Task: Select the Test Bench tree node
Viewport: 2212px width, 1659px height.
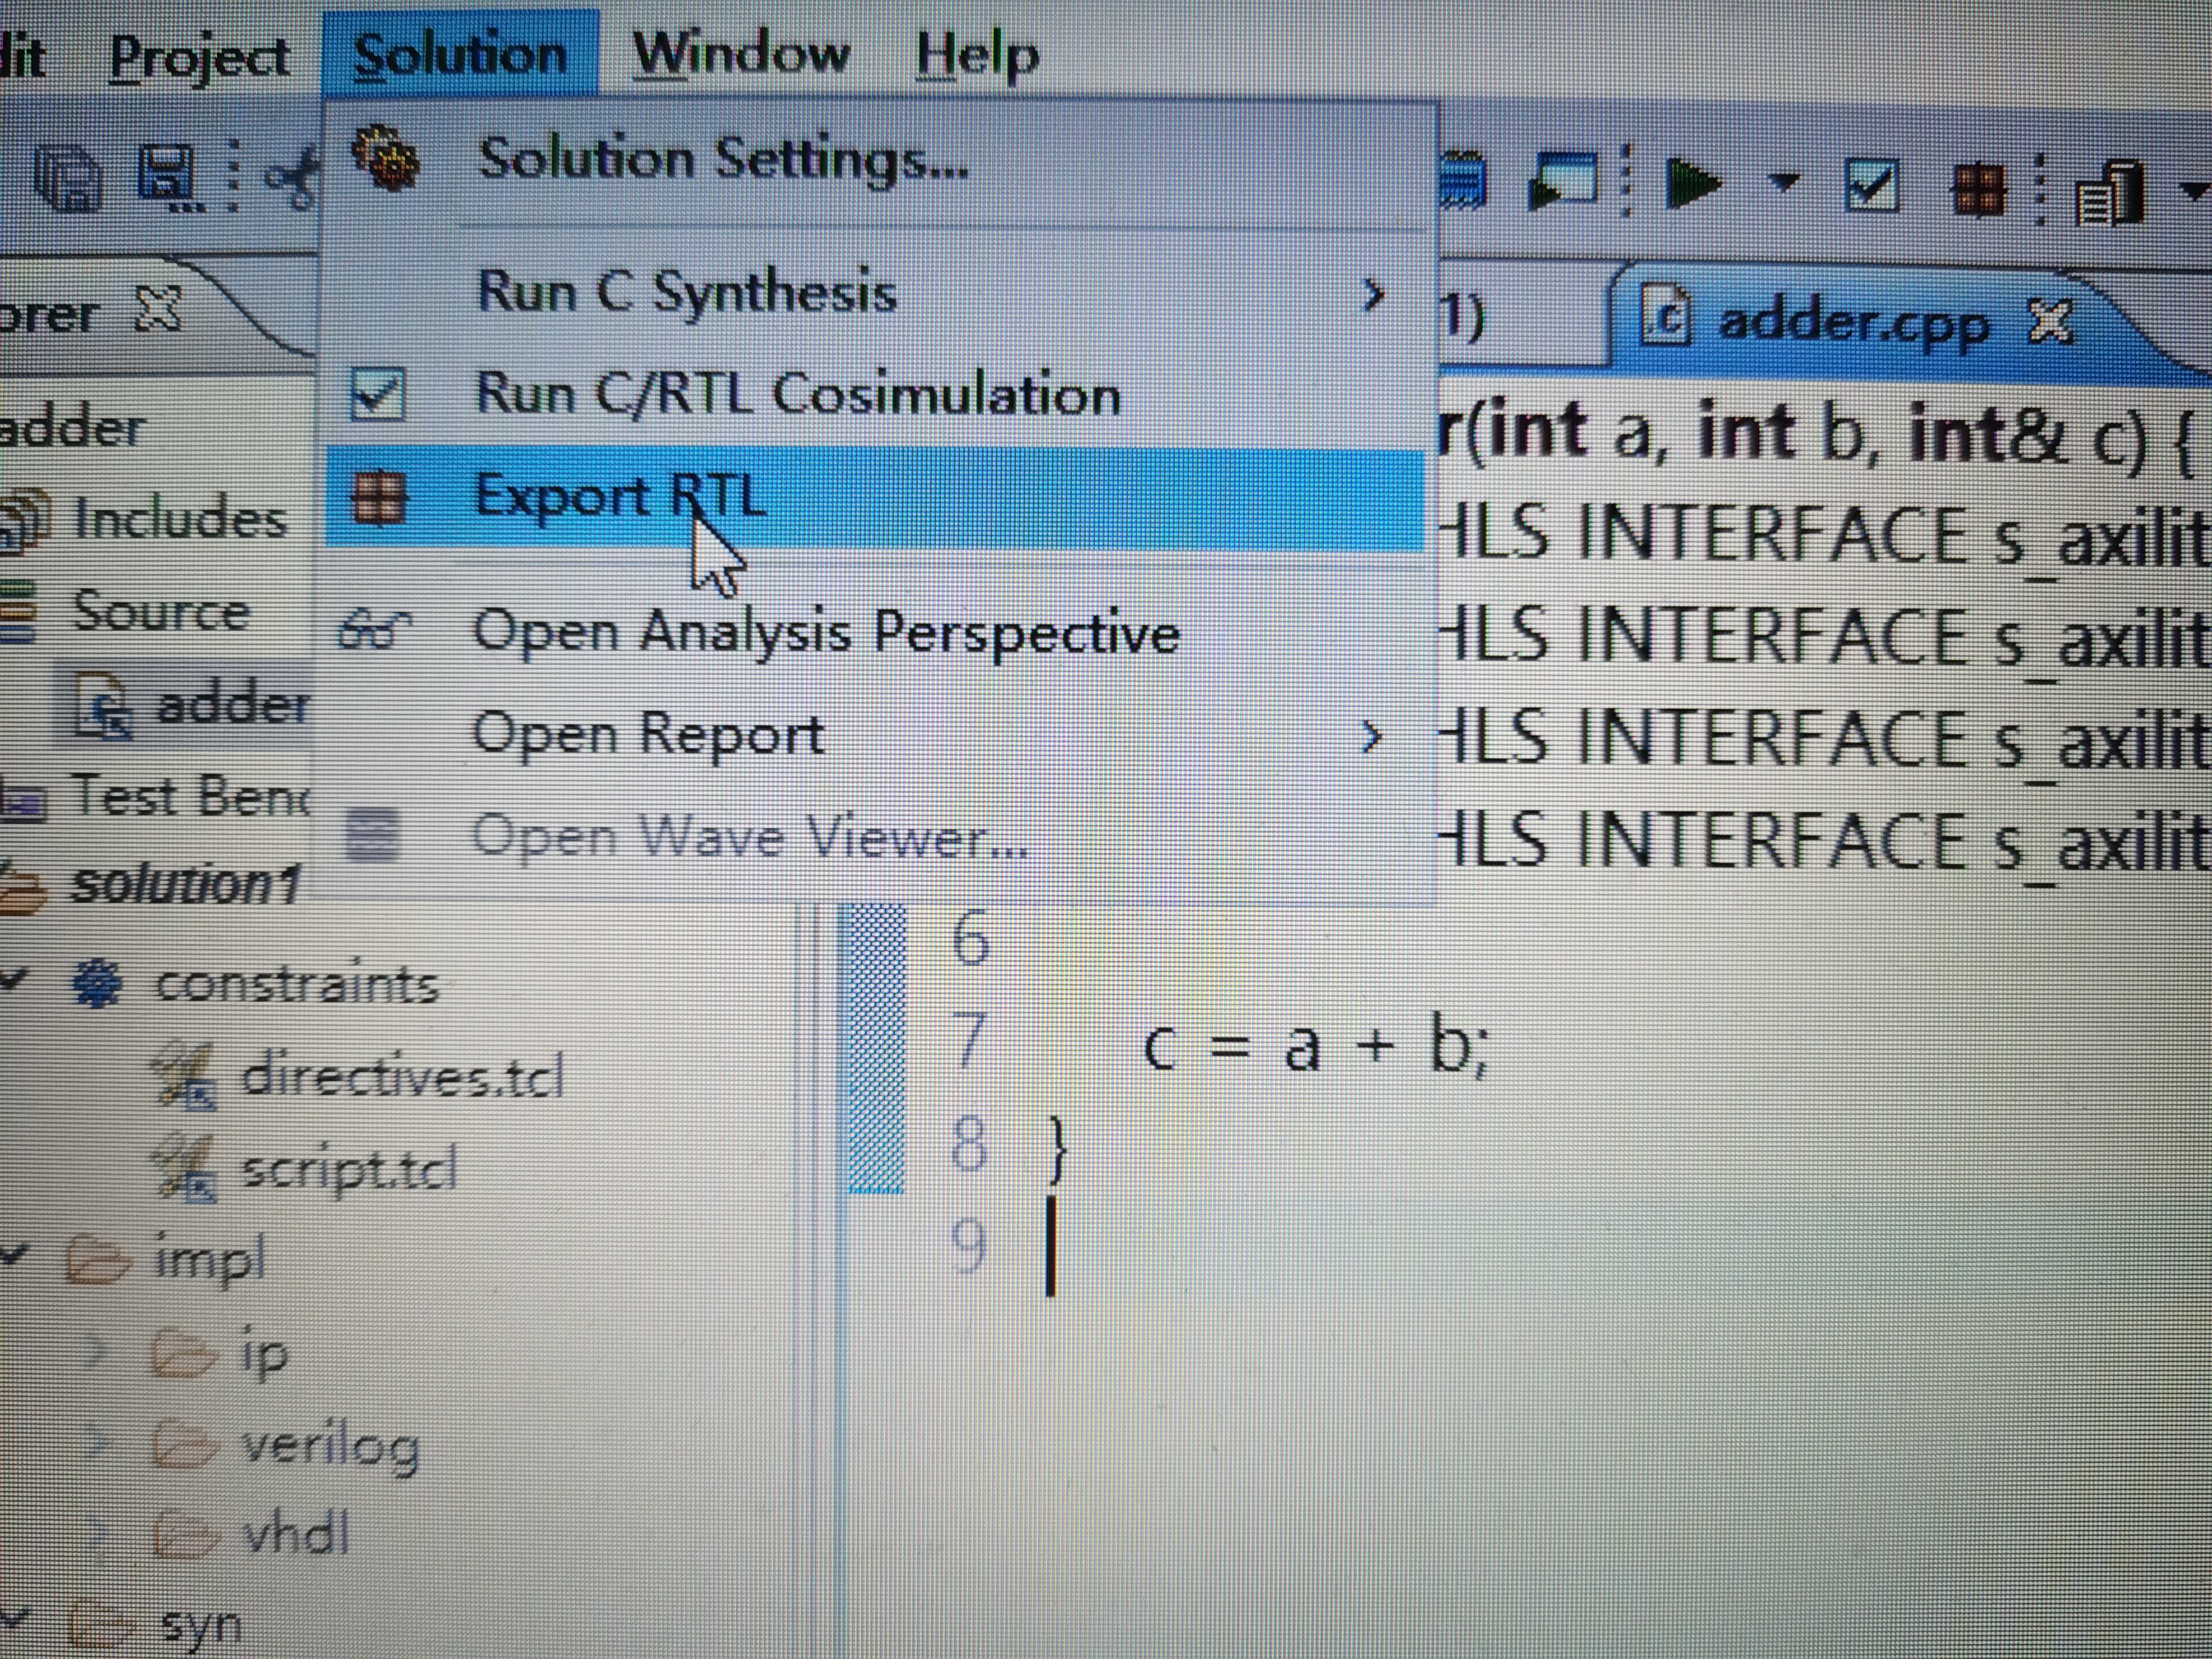Action: click(x=190, y=796)
